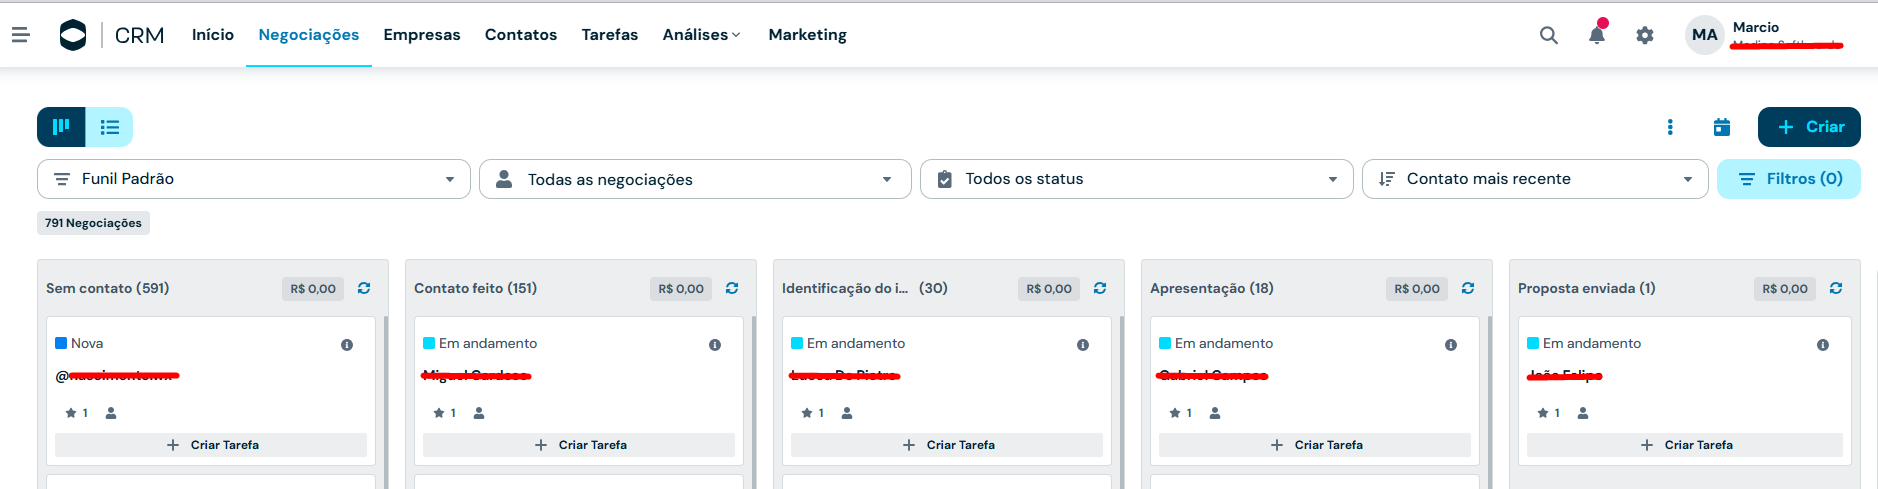Image resolution: width=1878 pixels, height=489 pixels.
Task: Open Tarefas tab
Action: [x=610, y=35]
